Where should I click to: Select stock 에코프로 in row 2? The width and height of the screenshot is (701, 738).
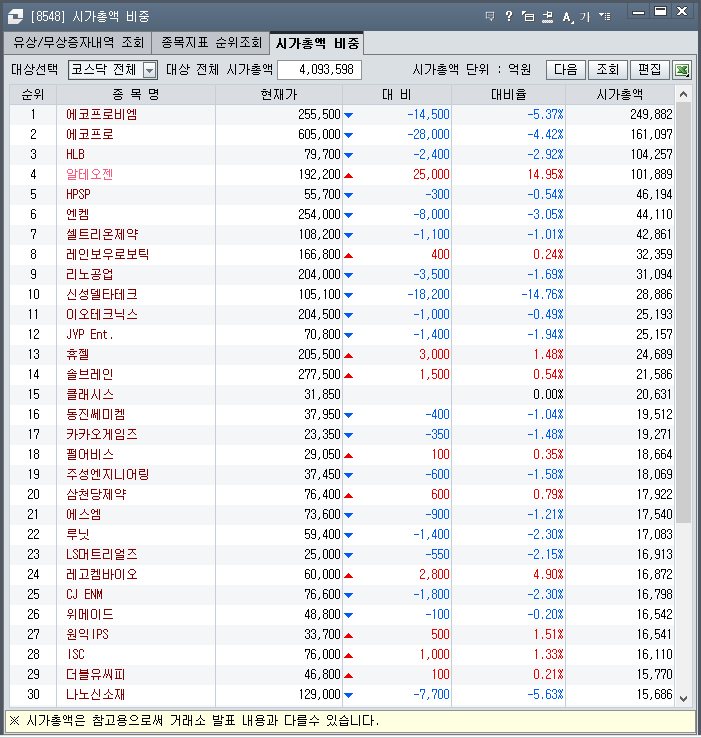[90, 135]
